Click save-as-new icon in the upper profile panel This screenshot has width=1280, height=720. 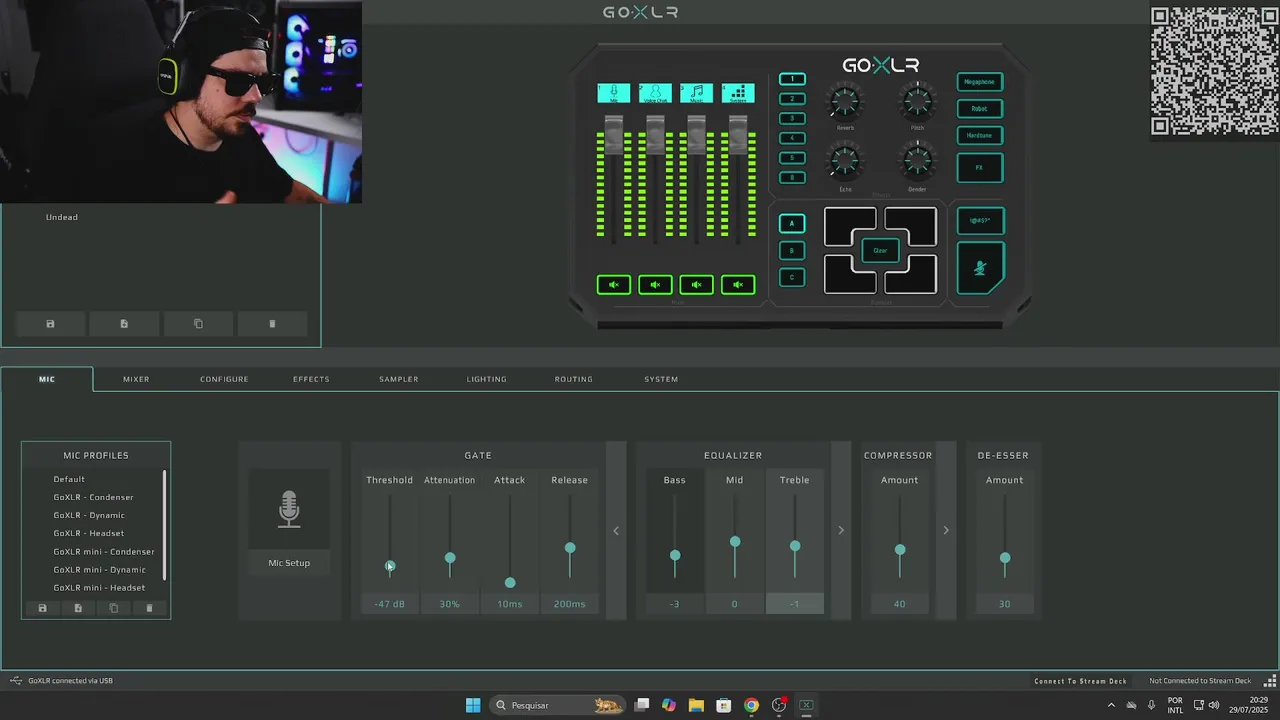point(124,324)
